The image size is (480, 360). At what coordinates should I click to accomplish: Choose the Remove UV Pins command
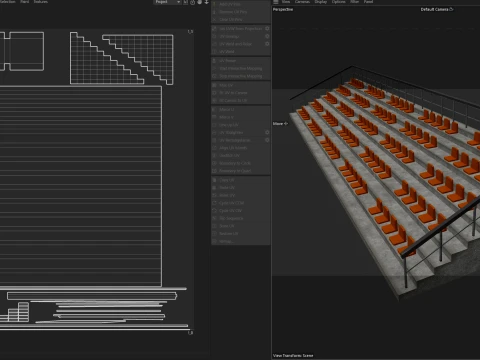point(241,12)
